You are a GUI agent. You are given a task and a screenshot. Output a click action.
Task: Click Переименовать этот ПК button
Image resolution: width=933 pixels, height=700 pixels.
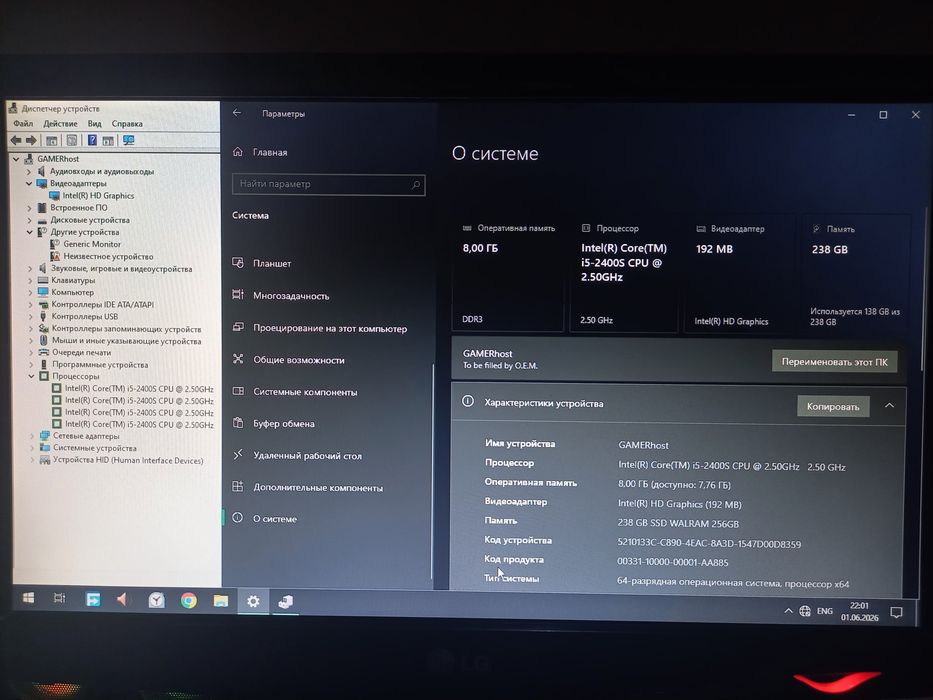(x=834, y=362)
